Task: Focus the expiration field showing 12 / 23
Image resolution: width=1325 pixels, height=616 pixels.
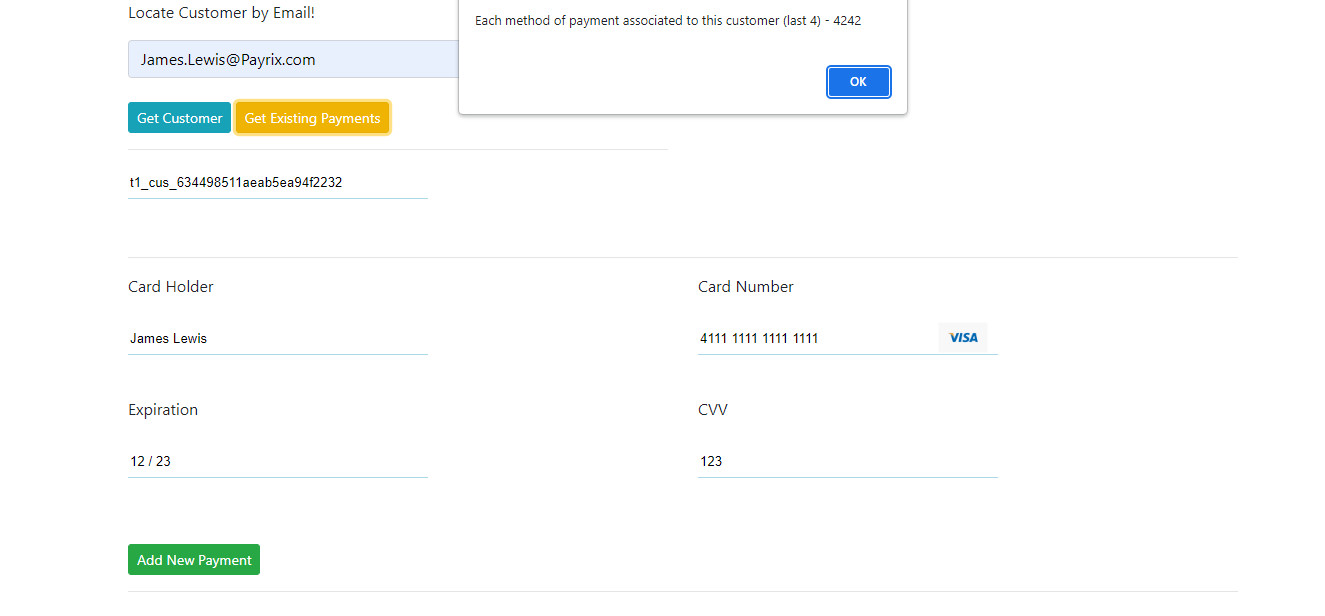Action: coord(278,462)
